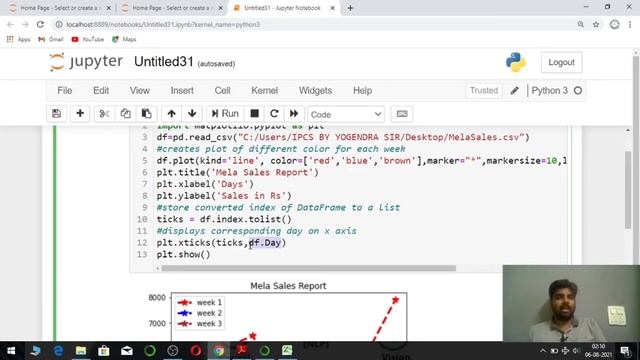Screen dimensions: 640x360
Task: Rename notebook title Untitled31
Action: [164, 62]
